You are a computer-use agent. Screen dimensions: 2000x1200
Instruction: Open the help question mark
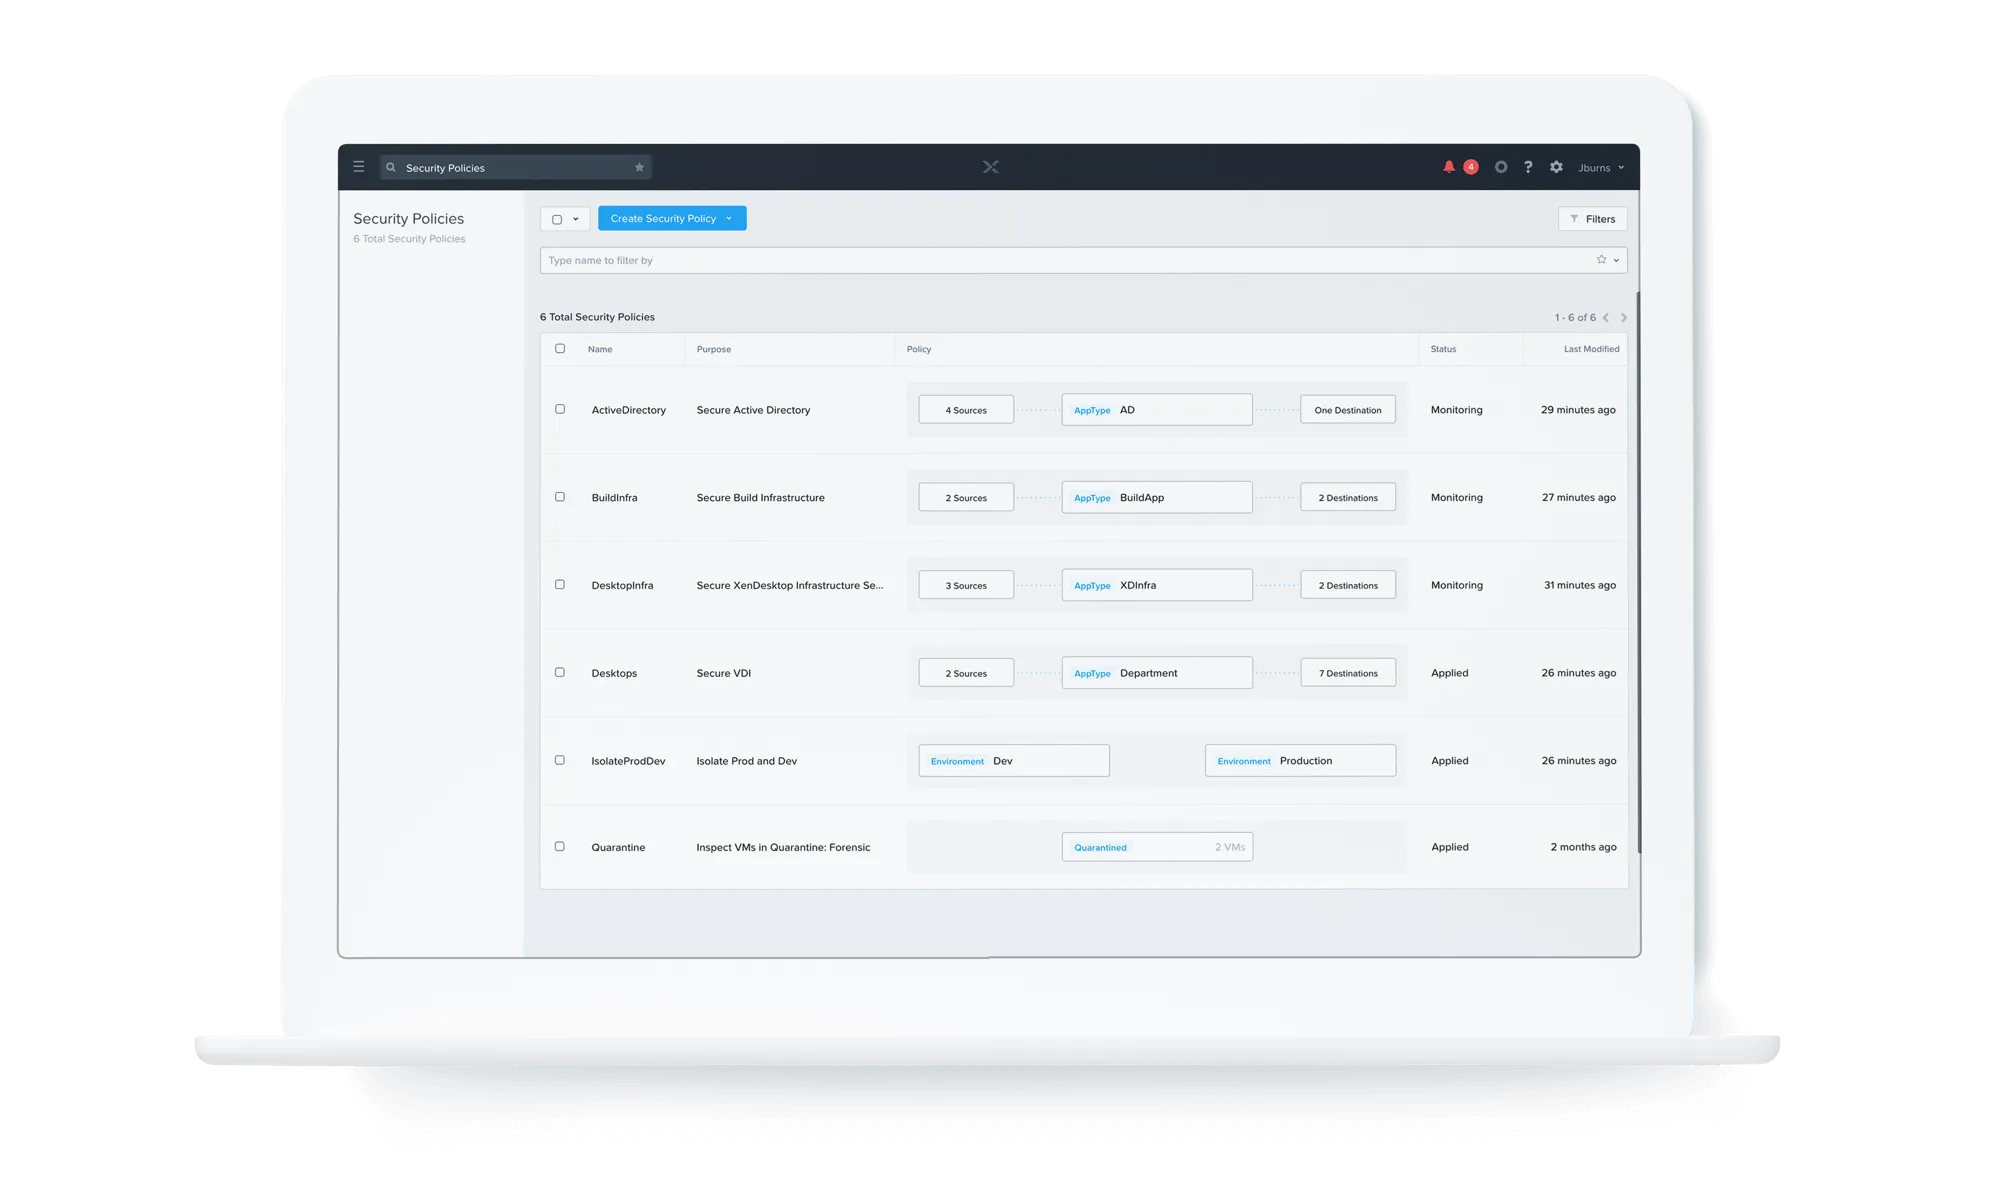(x=1528, y=167)
